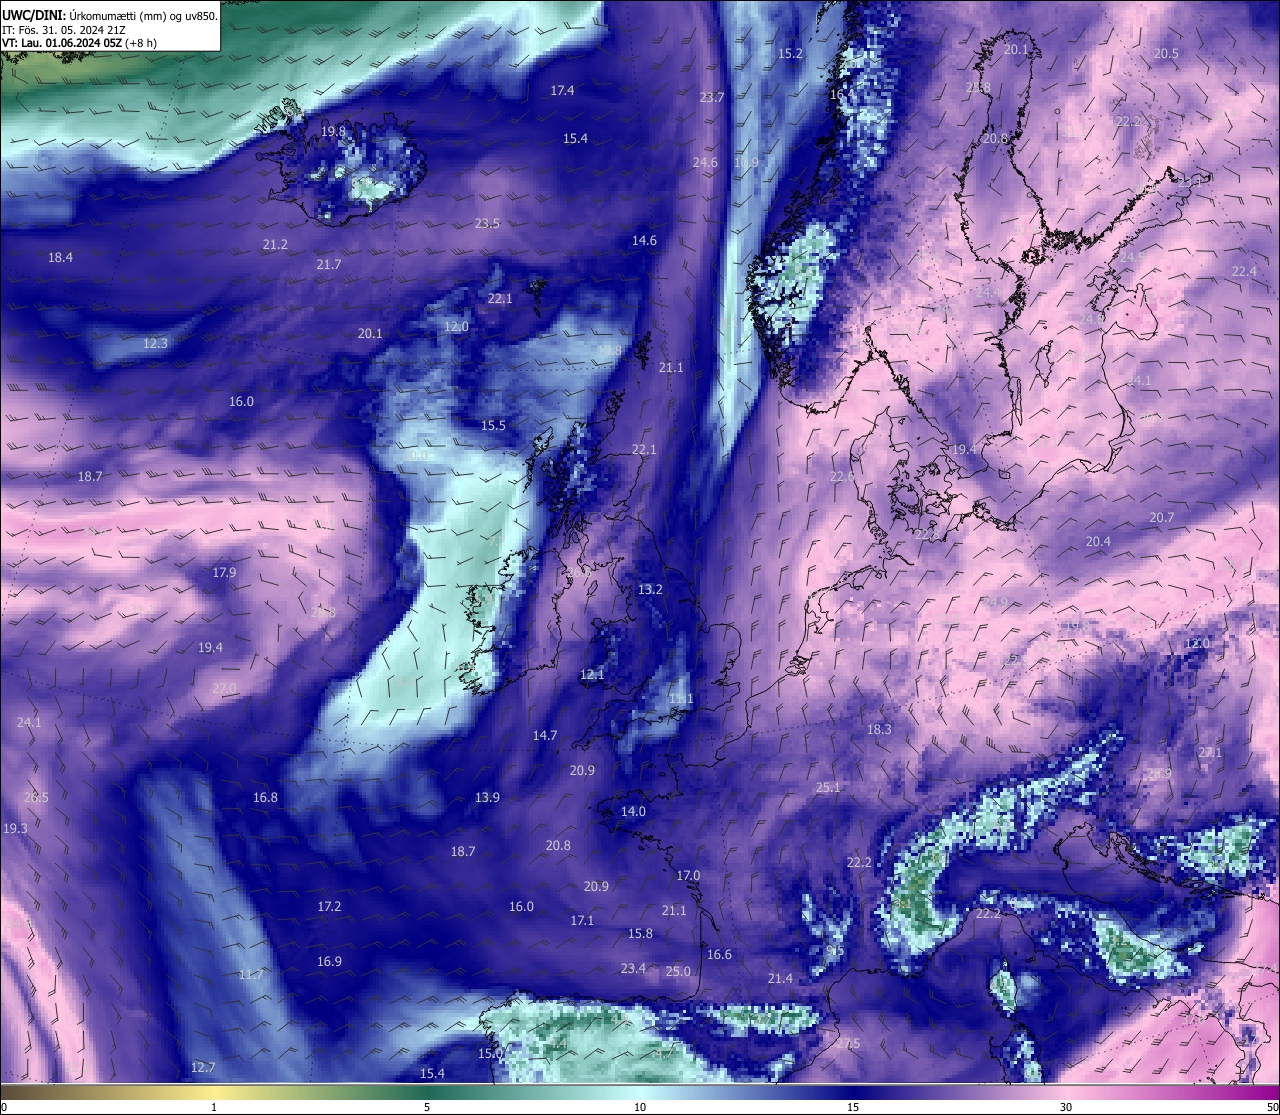This screenshot has height=1115, width=1280.
Task: Click the 12.3 value label
Action: coord(155,343)
